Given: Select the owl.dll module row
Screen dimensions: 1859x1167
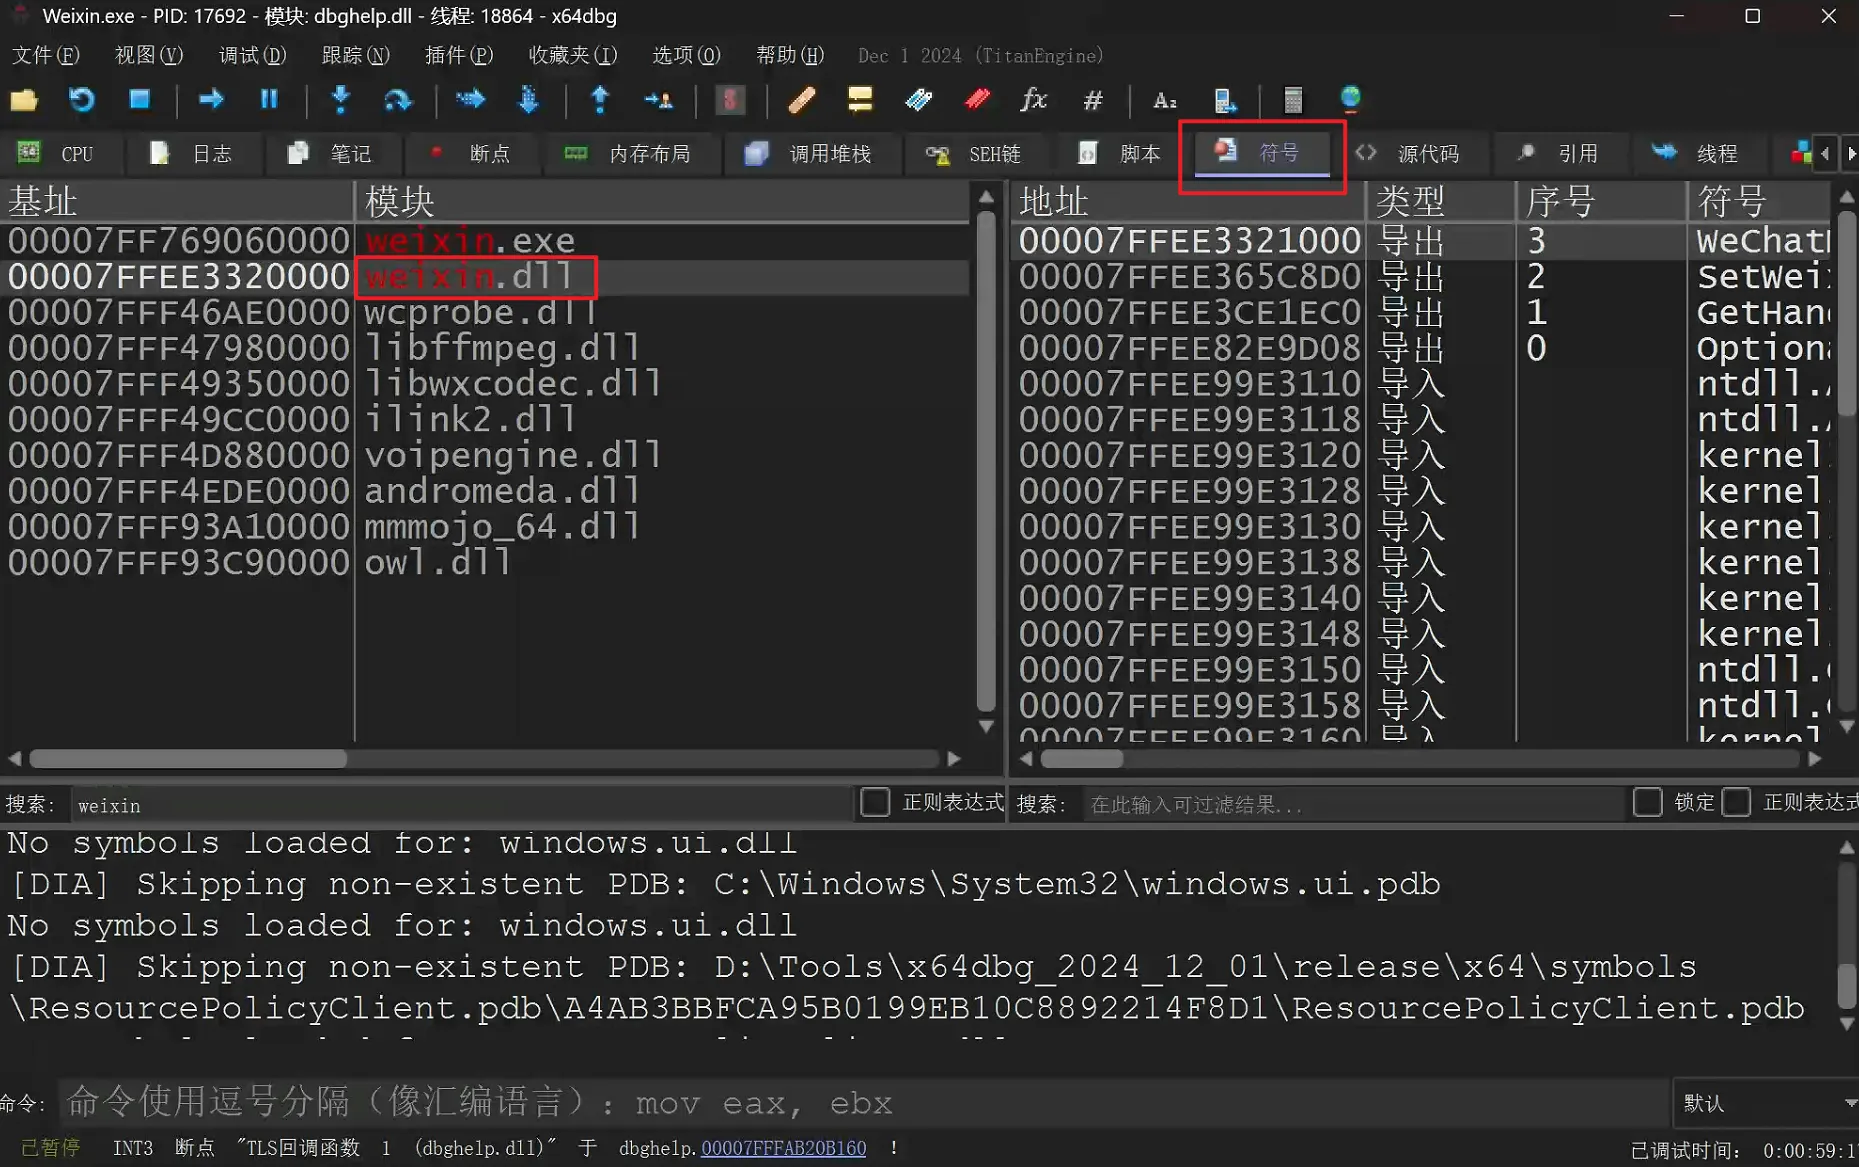Looking at the screenshot, I should tap(485, 563).
